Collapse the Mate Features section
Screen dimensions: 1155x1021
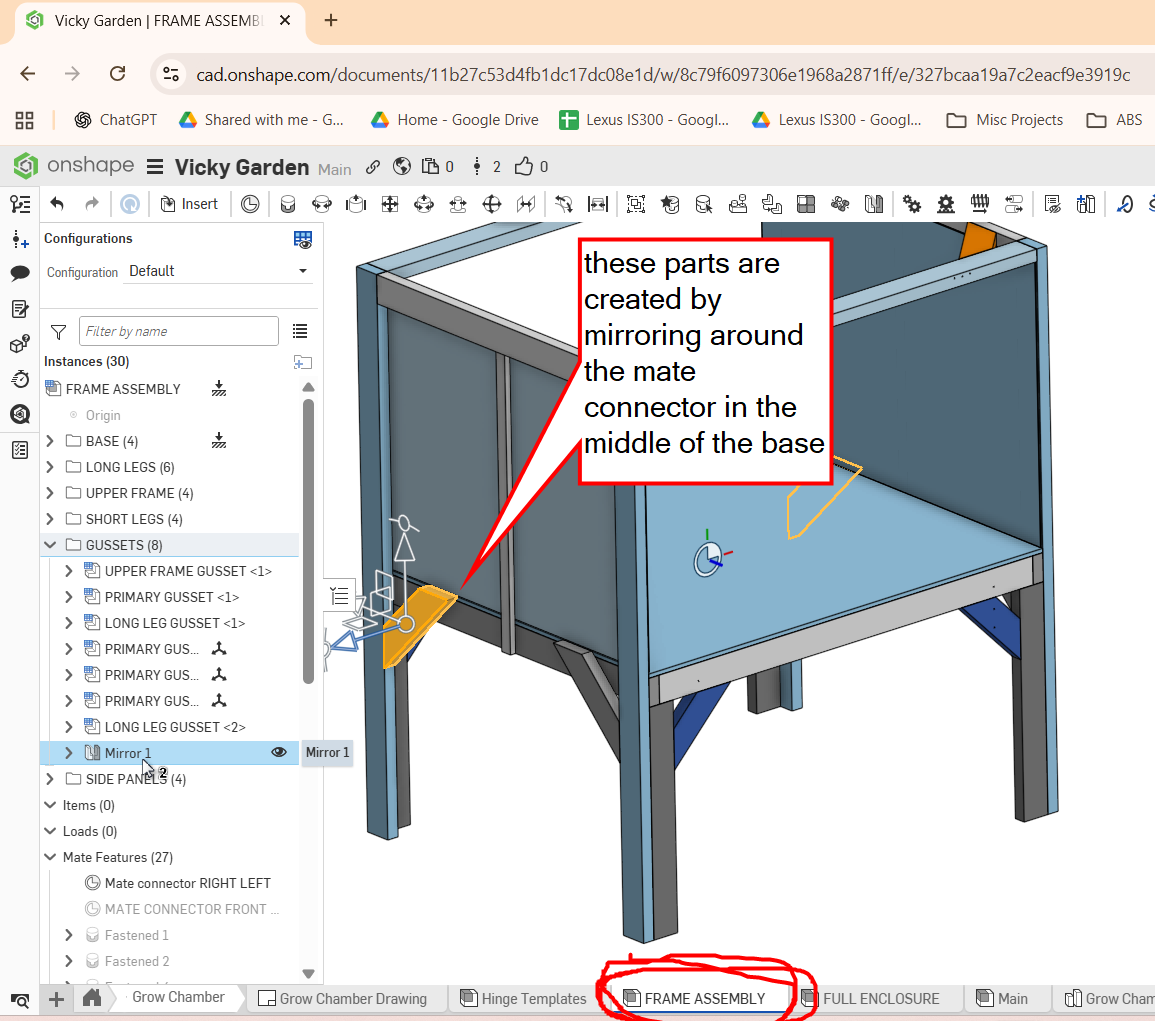click(50, 857)
